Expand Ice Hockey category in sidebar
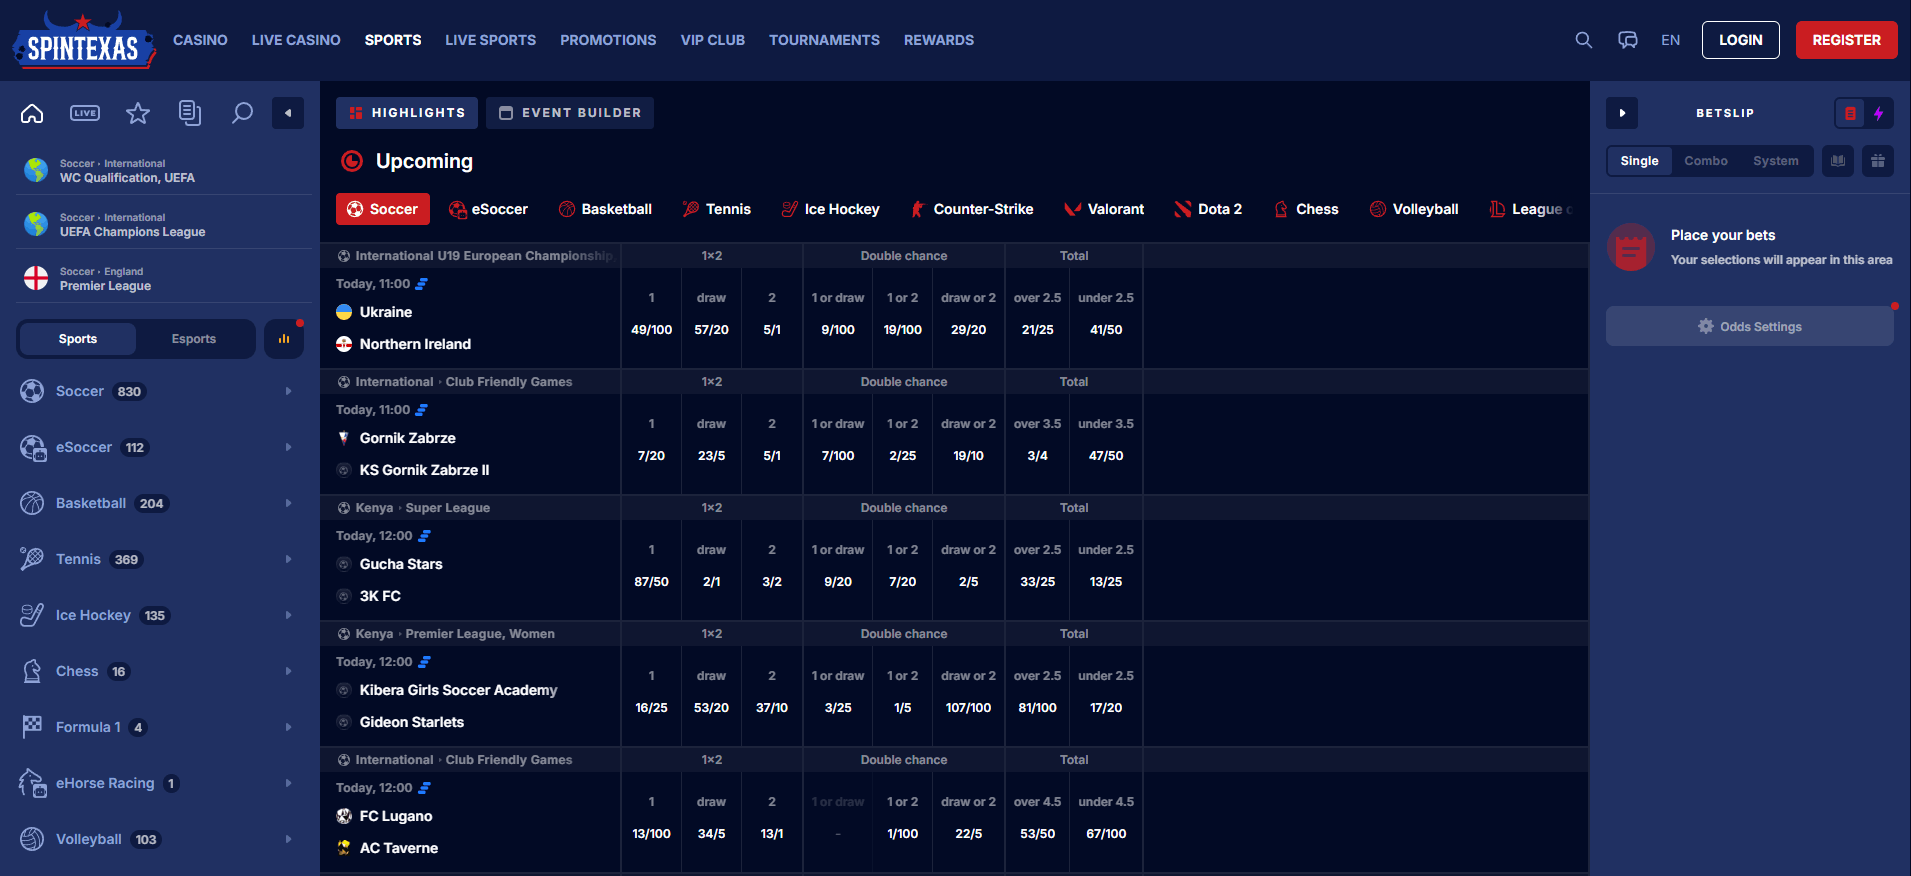This screenshot has height=876, width=1911. [x=160, y=615]
